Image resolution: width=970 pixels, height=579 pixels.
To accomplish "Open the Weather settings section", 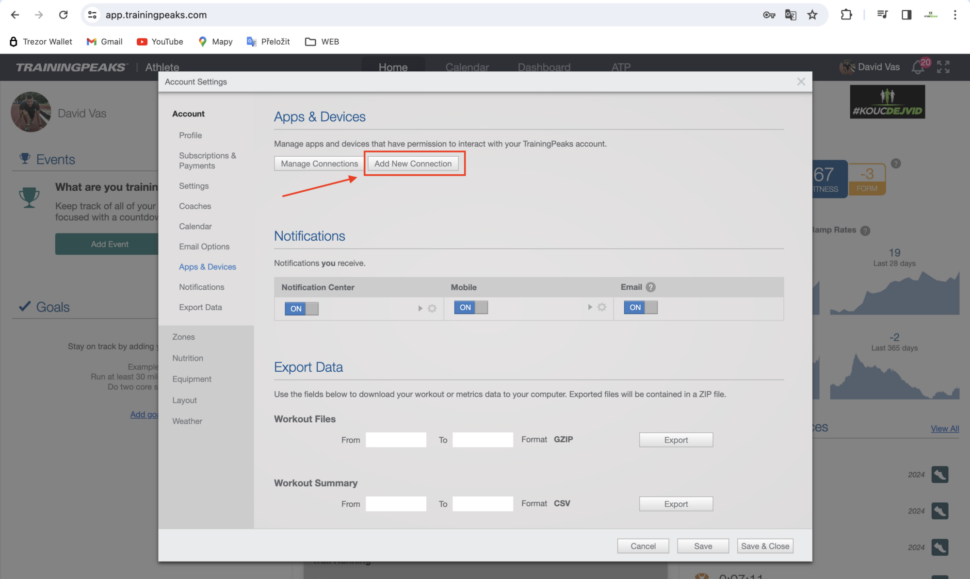I will click(x=187, y=421).
